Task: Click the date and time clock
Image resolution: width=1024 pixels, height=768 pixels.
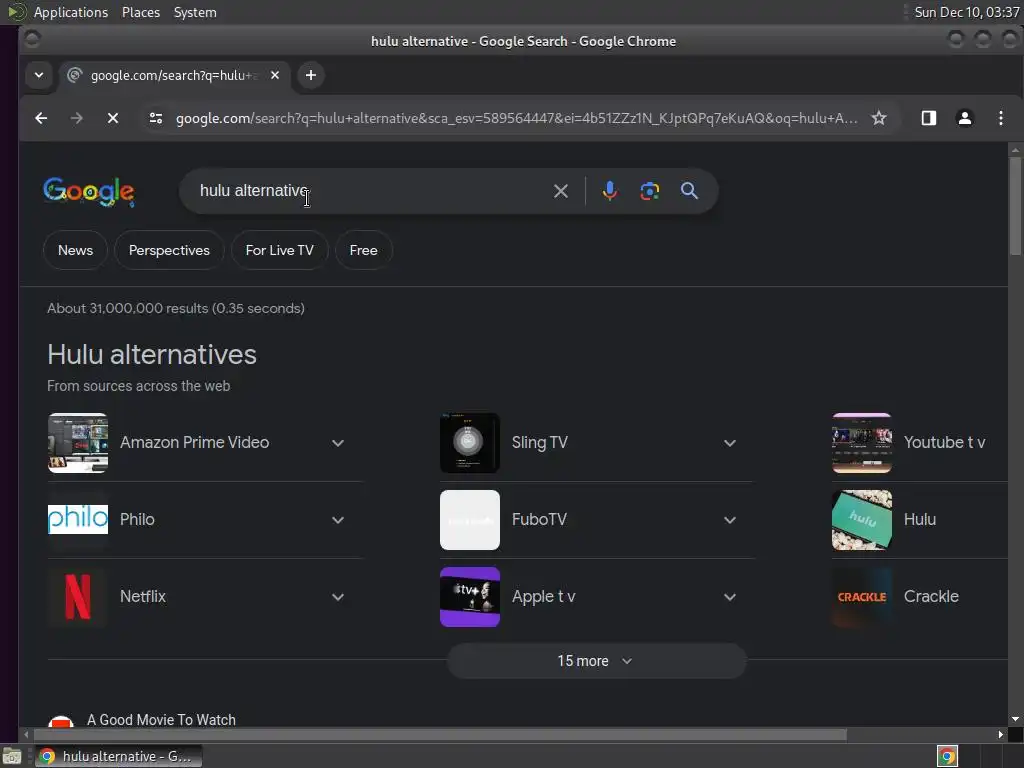Action: click(x=967, y=12)
